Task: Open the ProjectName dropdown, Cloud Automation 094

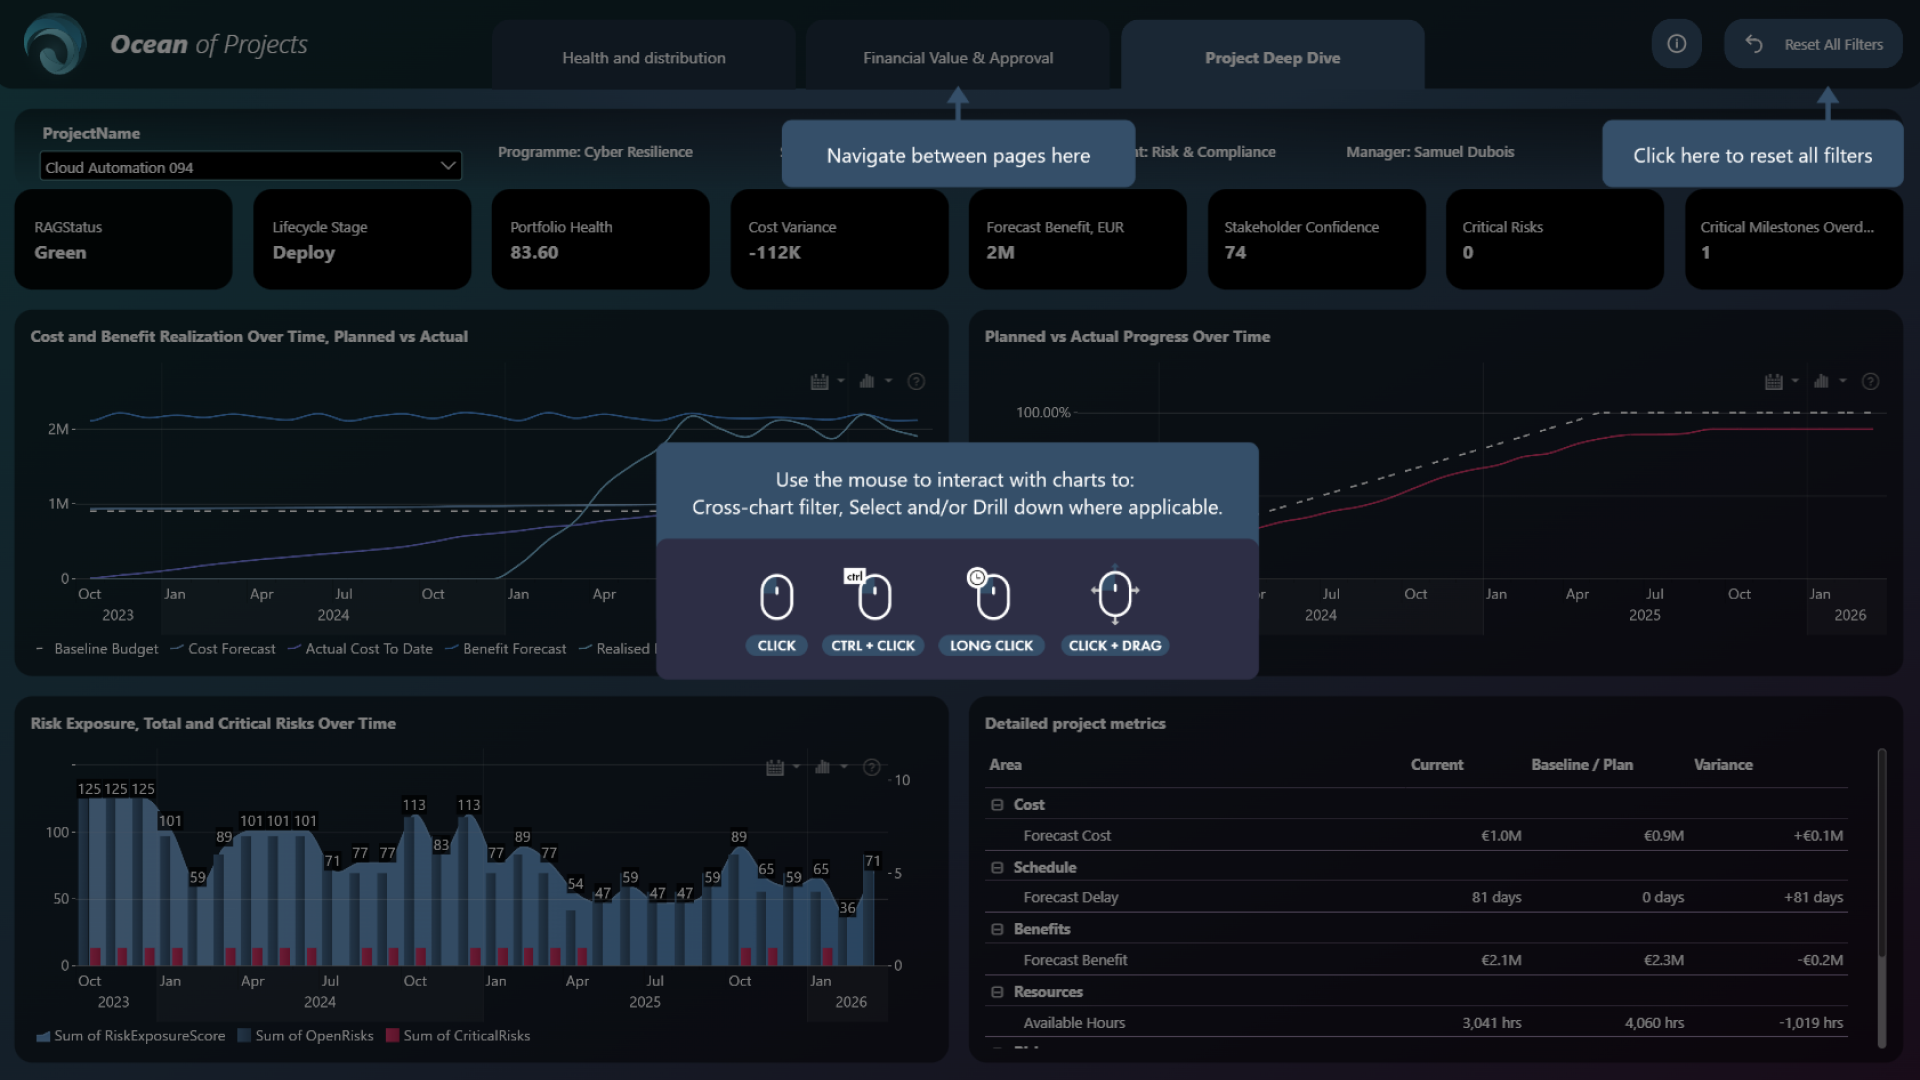Action: 250,166
